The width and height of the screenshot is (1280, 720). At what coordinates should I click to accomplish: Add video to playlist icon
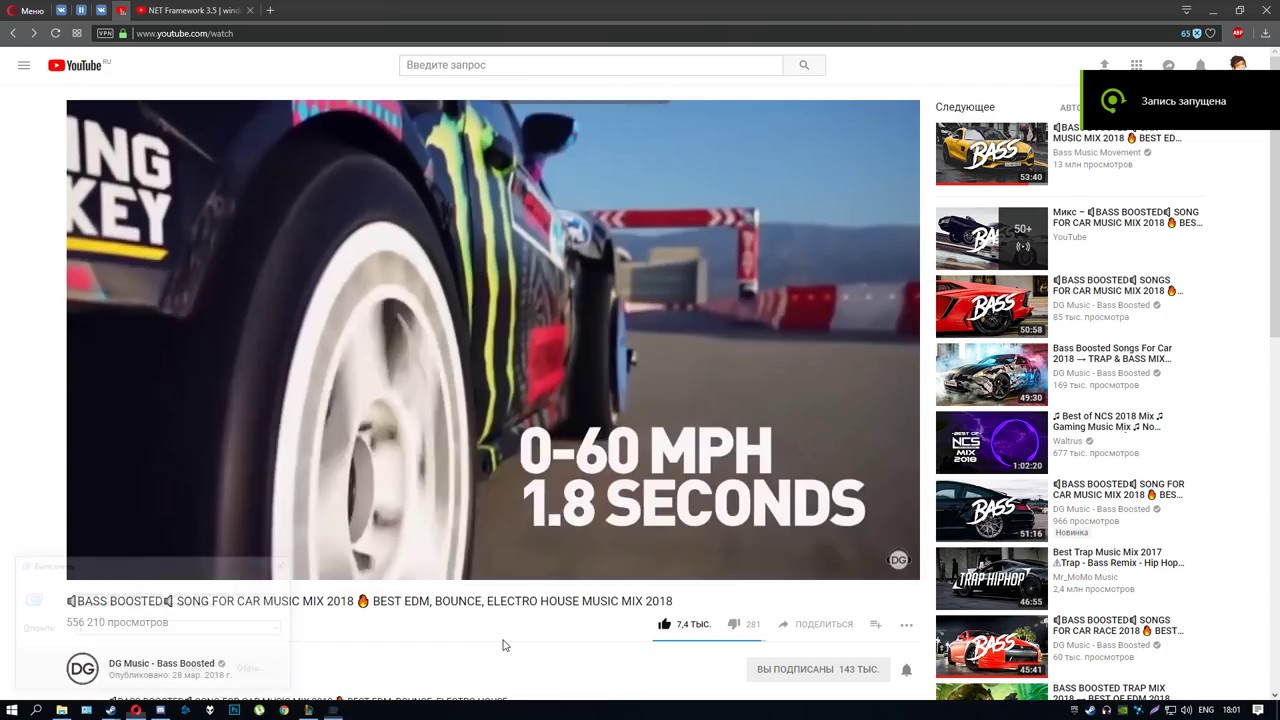[x=875, y=624]
